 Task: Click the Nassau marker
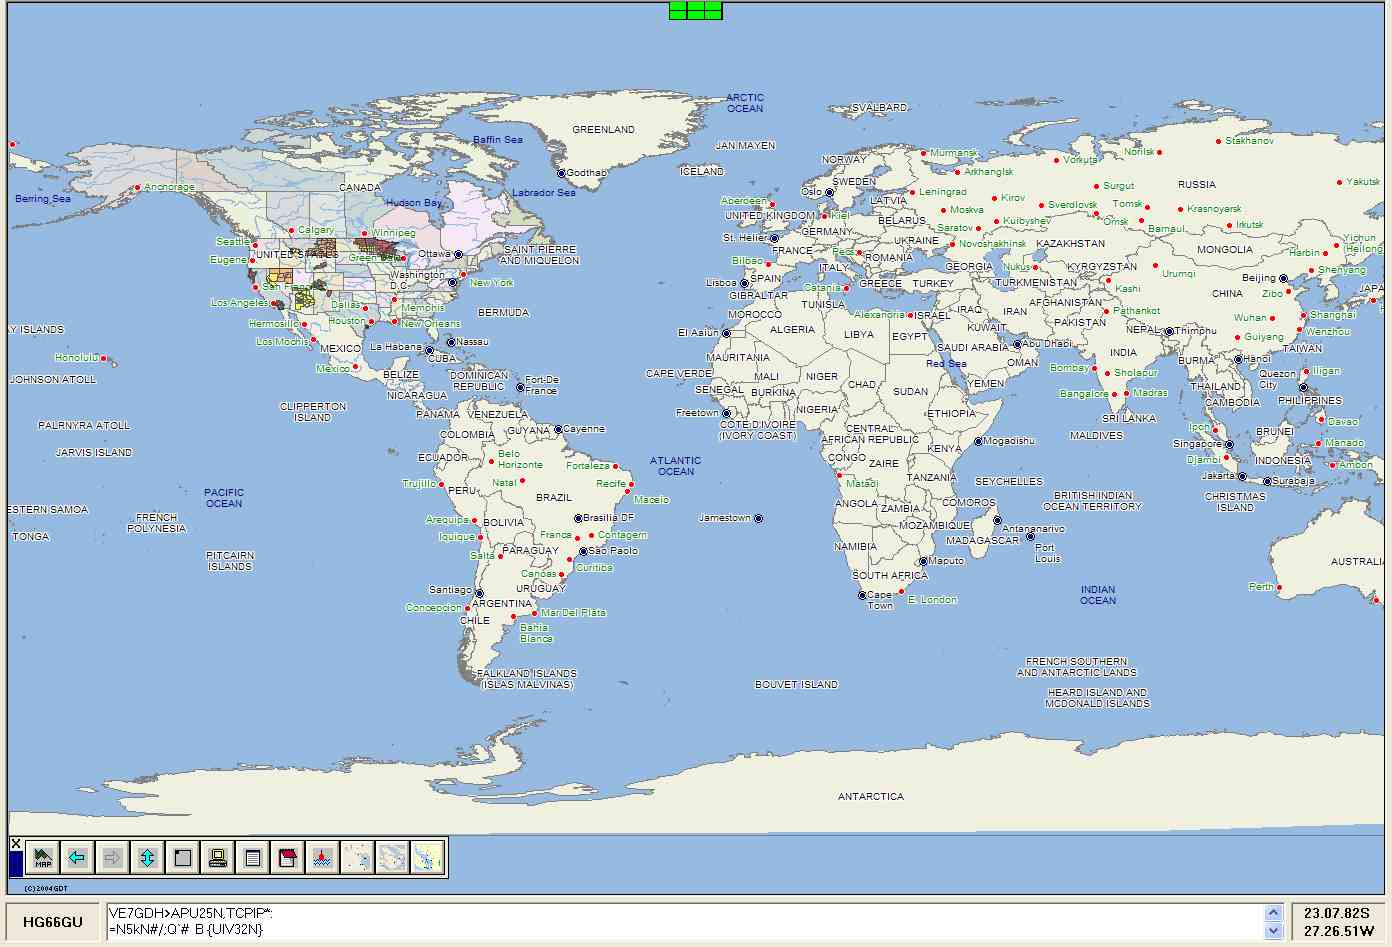451,342
